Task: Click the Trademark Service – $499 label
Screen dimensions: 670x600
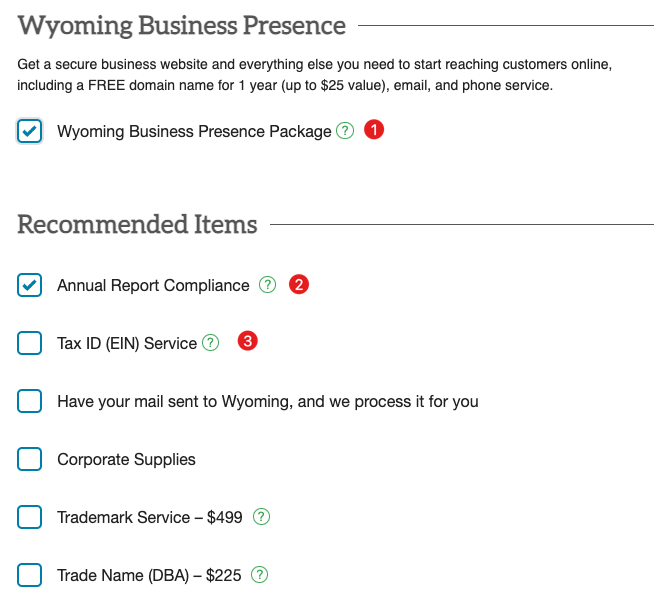Action: 150,518
